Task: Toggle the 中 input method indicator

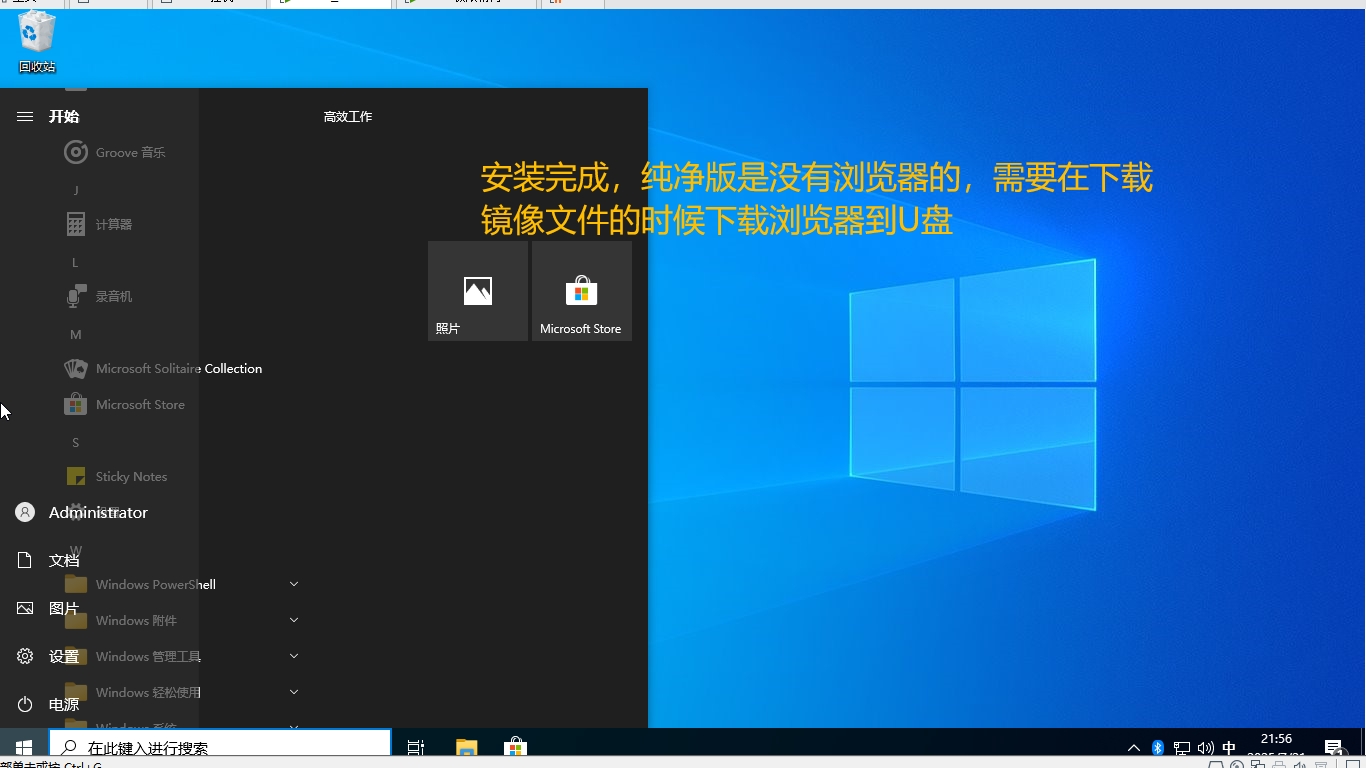Action: coord(1229,747)
